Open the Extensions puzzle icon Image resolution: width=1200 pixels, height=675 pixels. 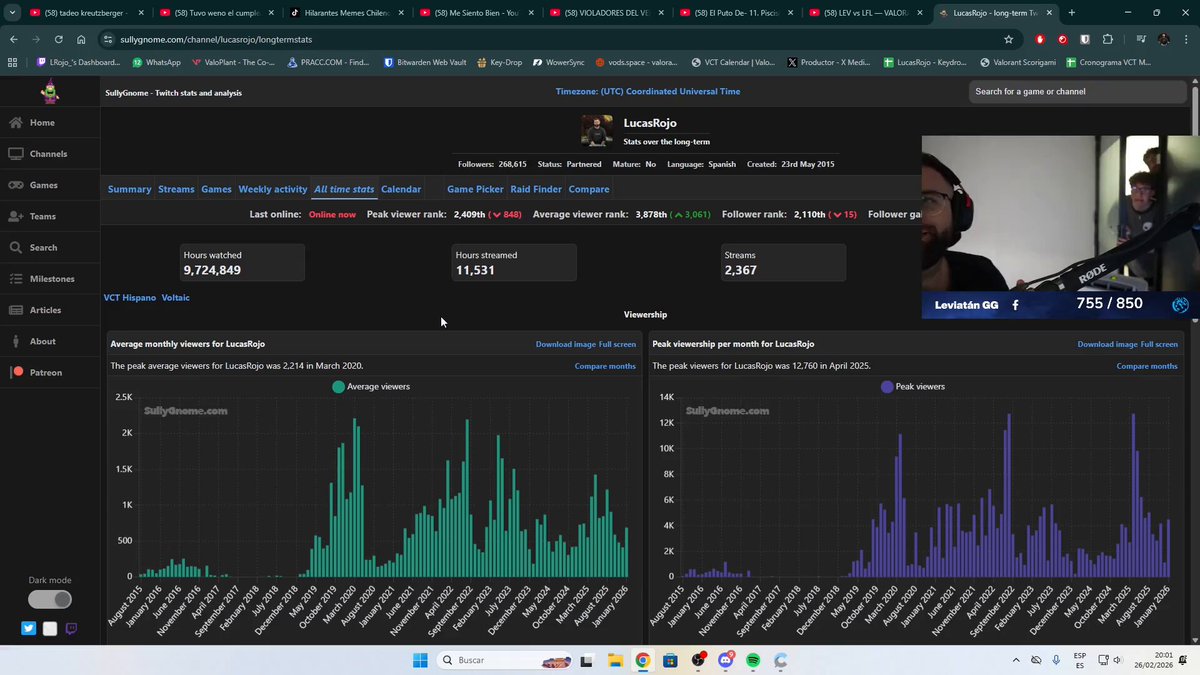click(1108, 39)
